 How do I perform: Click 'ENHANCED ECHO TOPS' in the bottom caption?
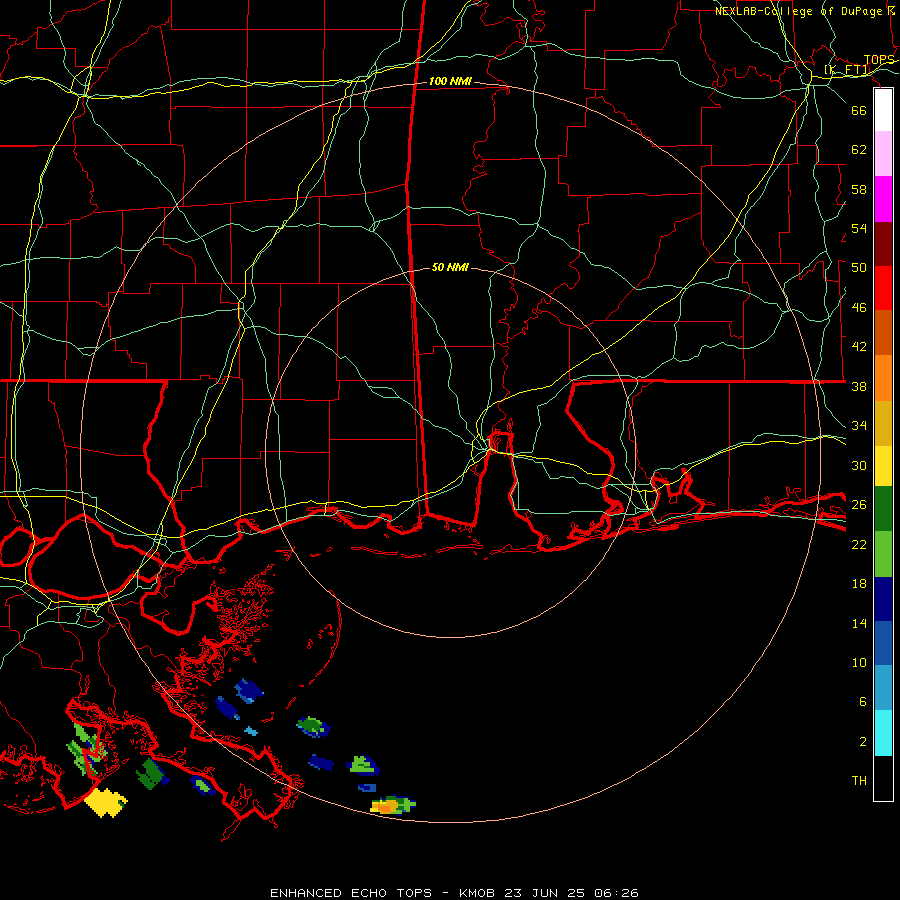pyautogui.click(x=351, y=893)
